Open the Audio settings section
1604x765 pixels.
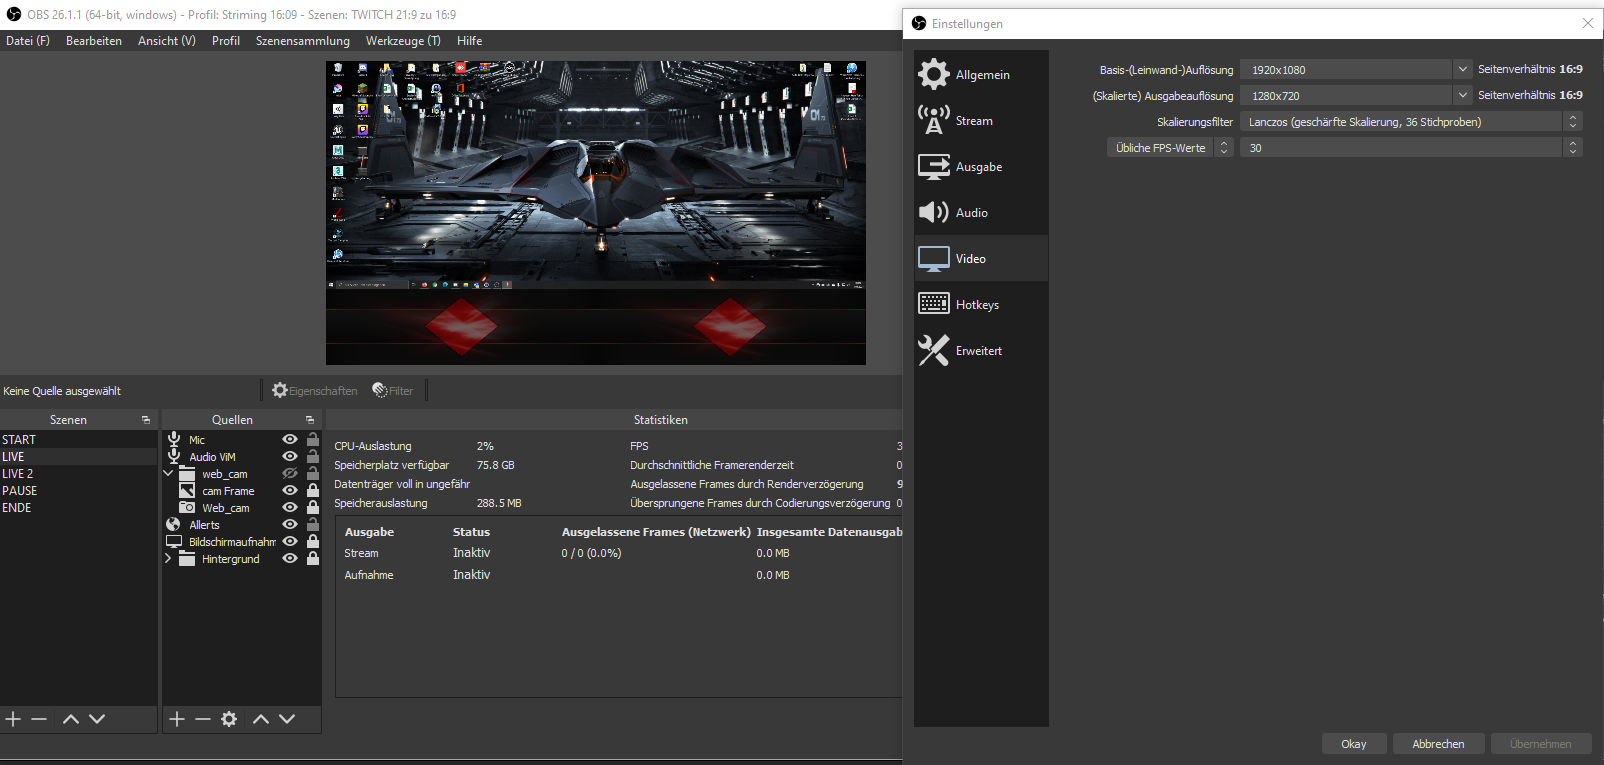970,213
